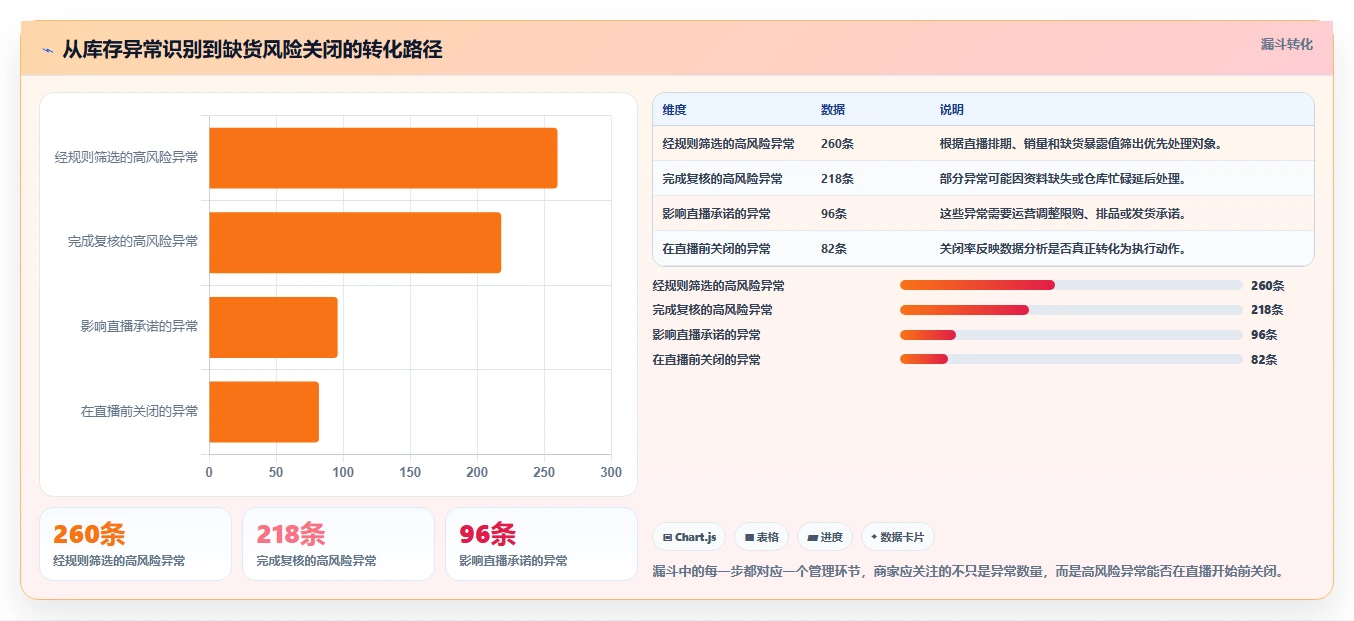Click the x-axis tick value 300
The image size is (1354, 621).
click(x=611, y=472)
